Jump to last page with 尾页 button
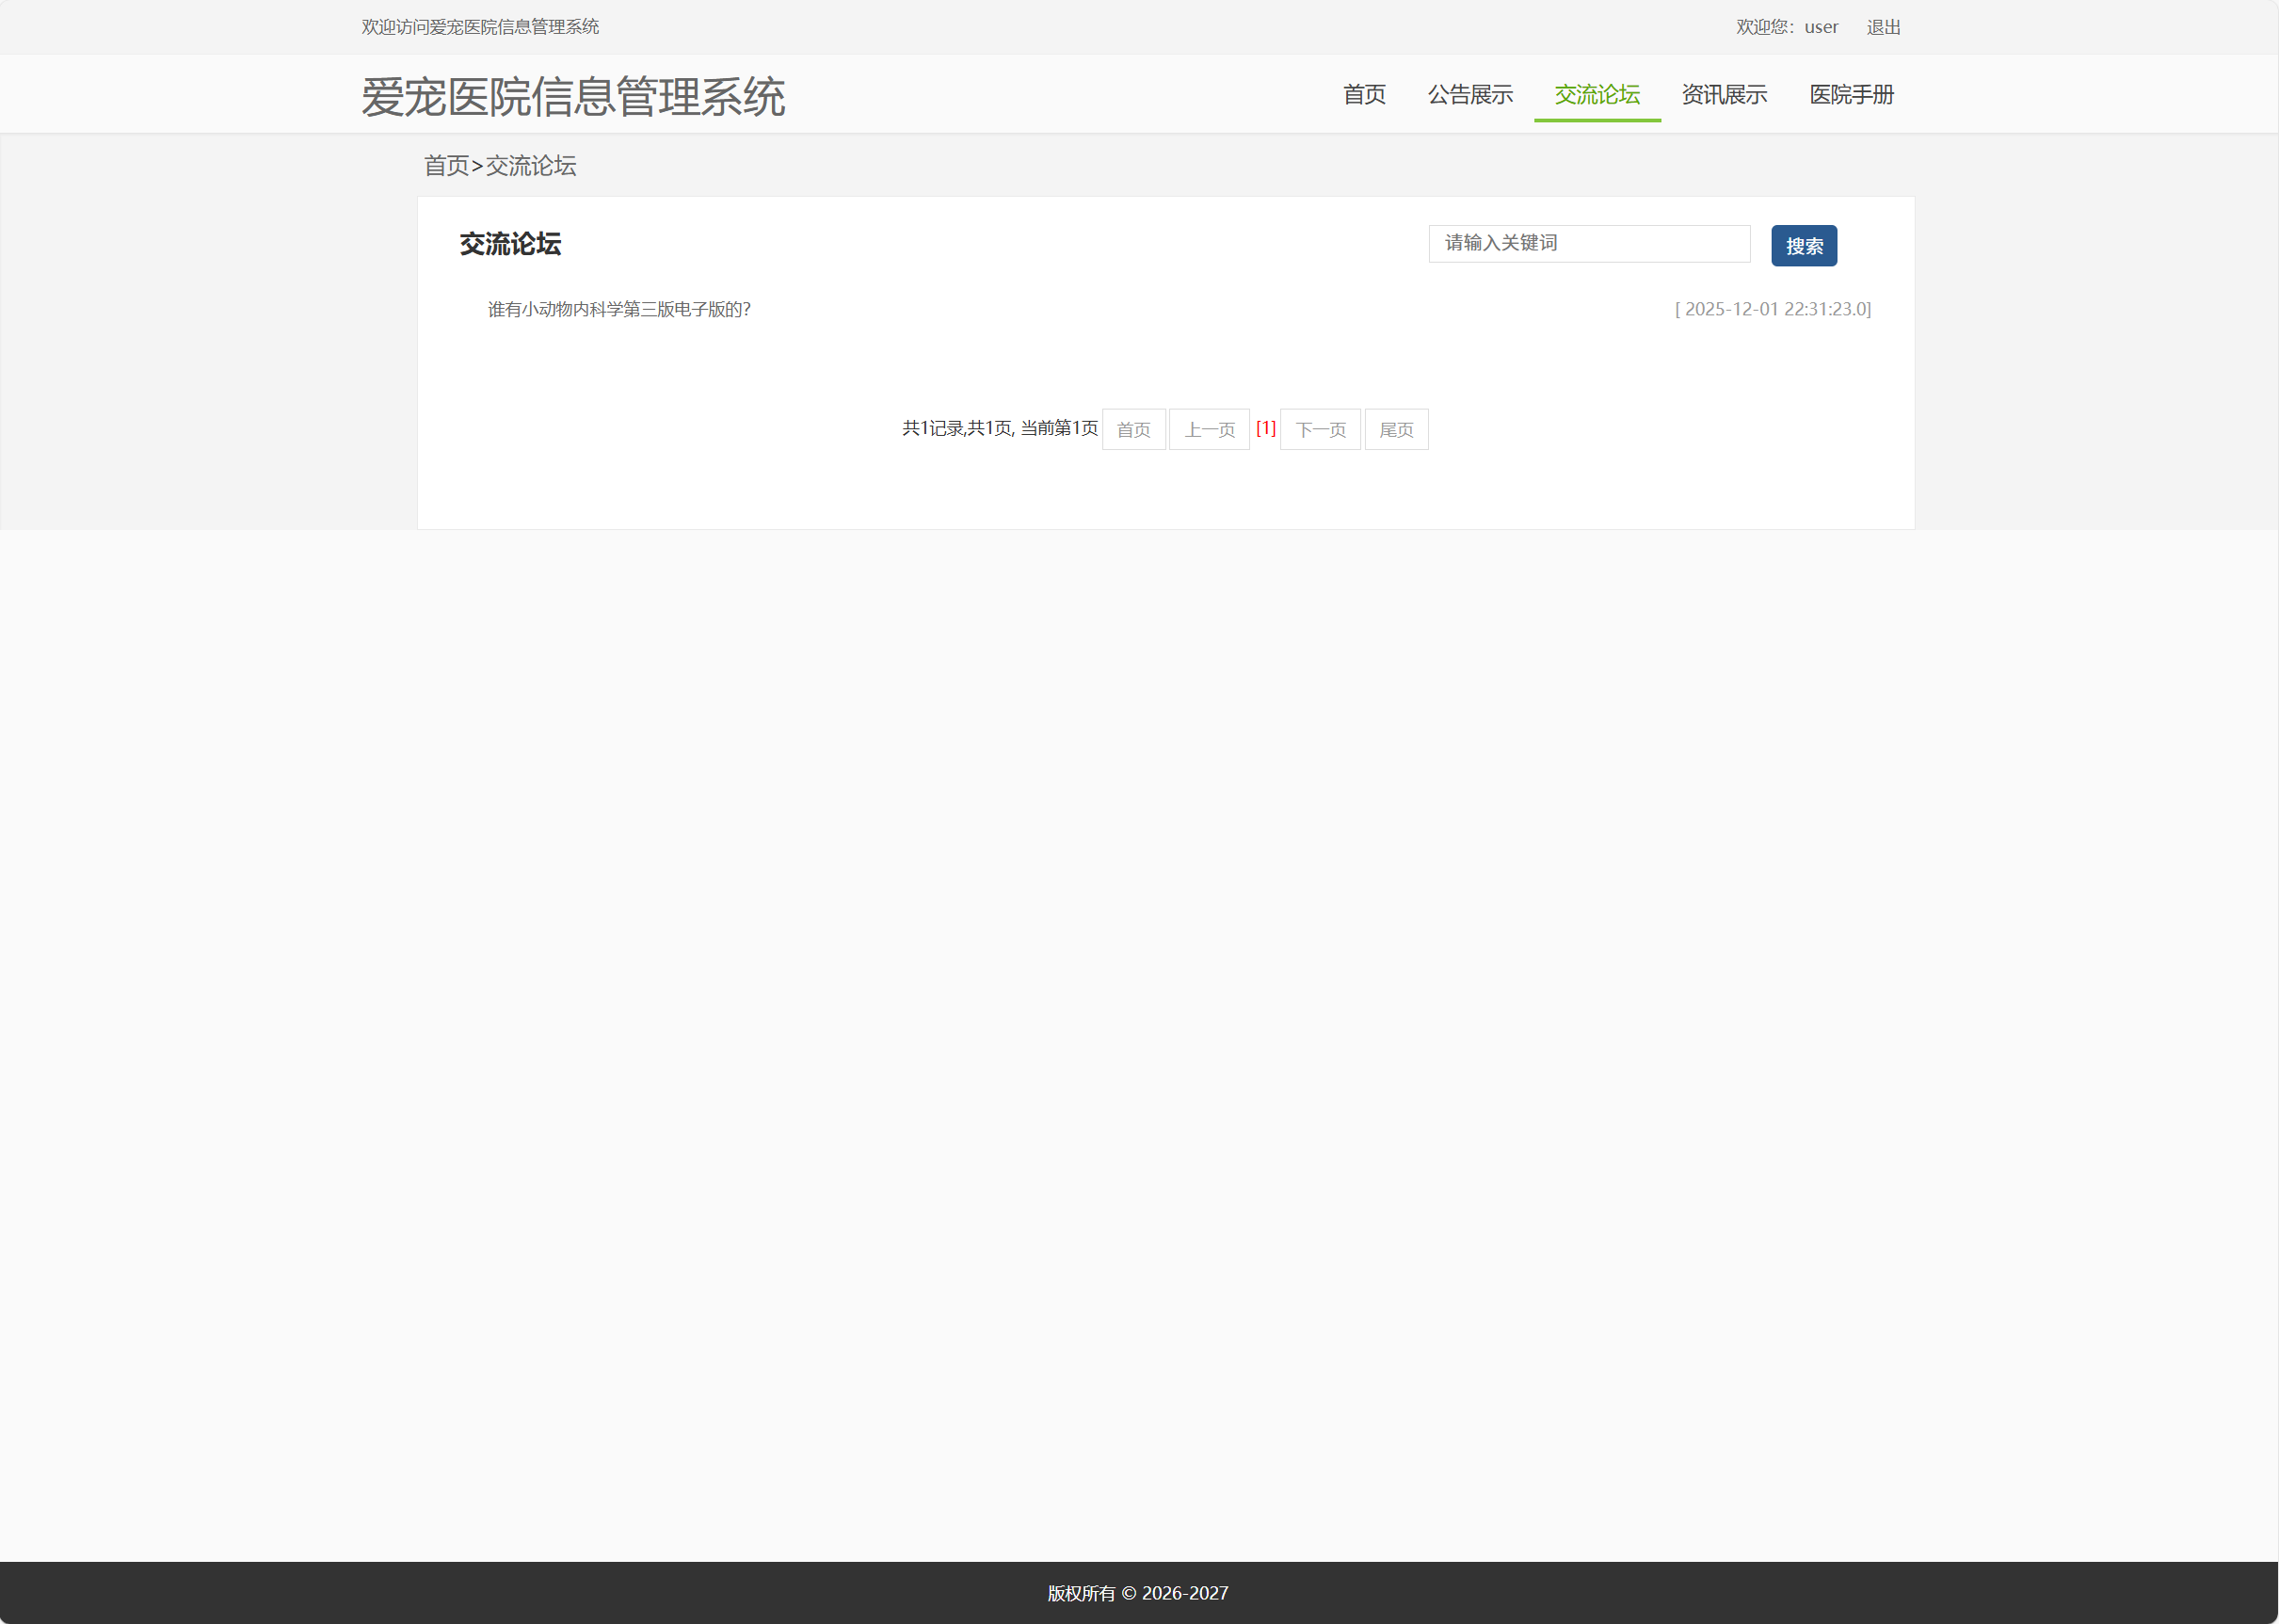 [x=1396, y=429]
